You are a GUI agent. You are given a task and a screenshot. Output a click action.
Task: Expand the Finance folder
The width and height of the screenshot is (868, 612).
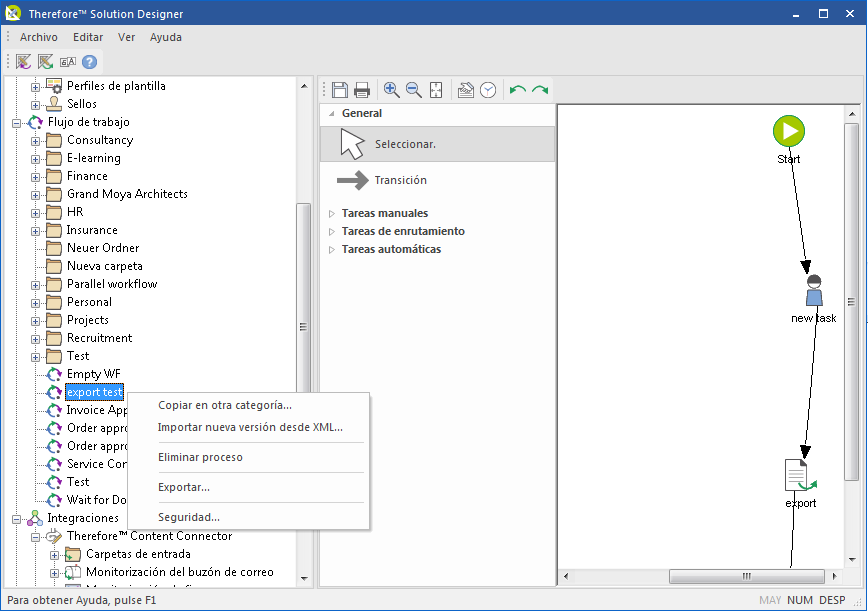click(x=35, y=177)
